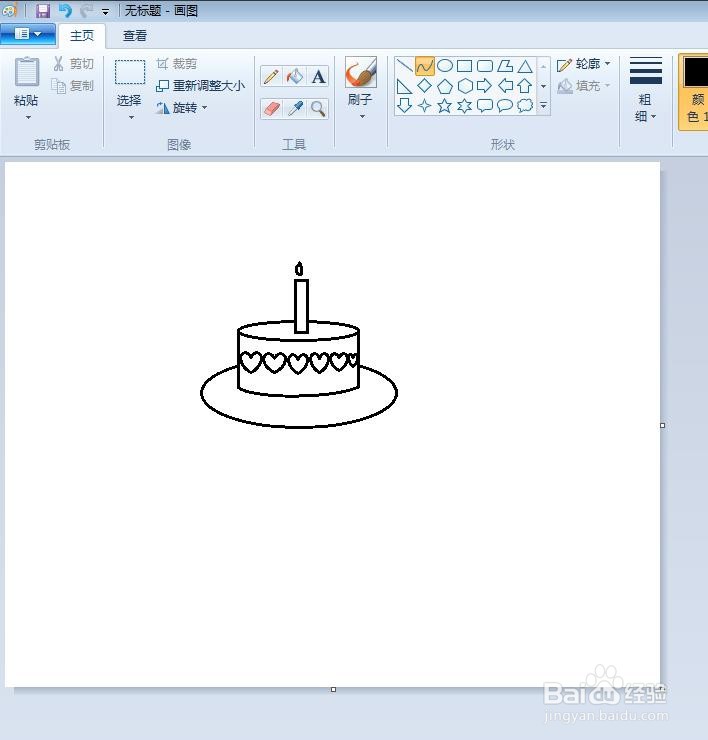Image resolution: width=708 pixels, height=740 pixels.
Task: Click the 复制 button
Action: point(74,86)
